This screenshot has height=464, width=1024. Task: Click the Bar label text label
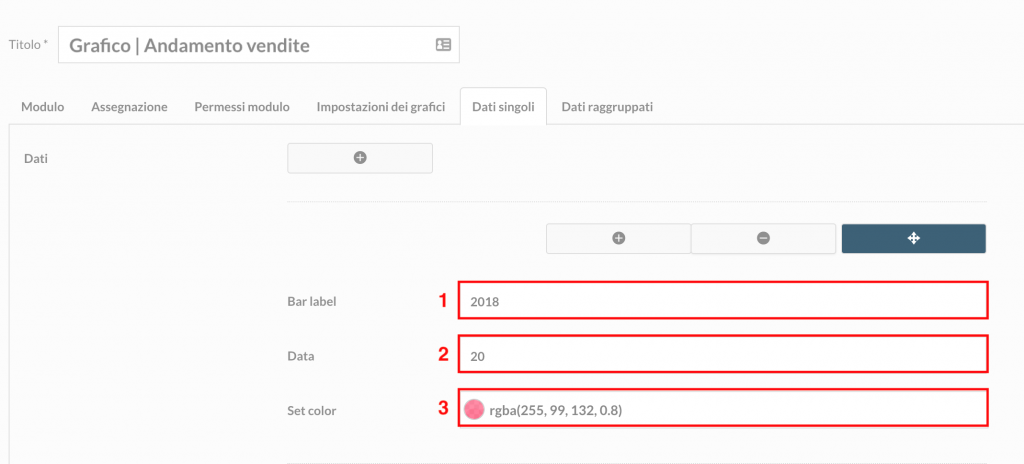312,302
